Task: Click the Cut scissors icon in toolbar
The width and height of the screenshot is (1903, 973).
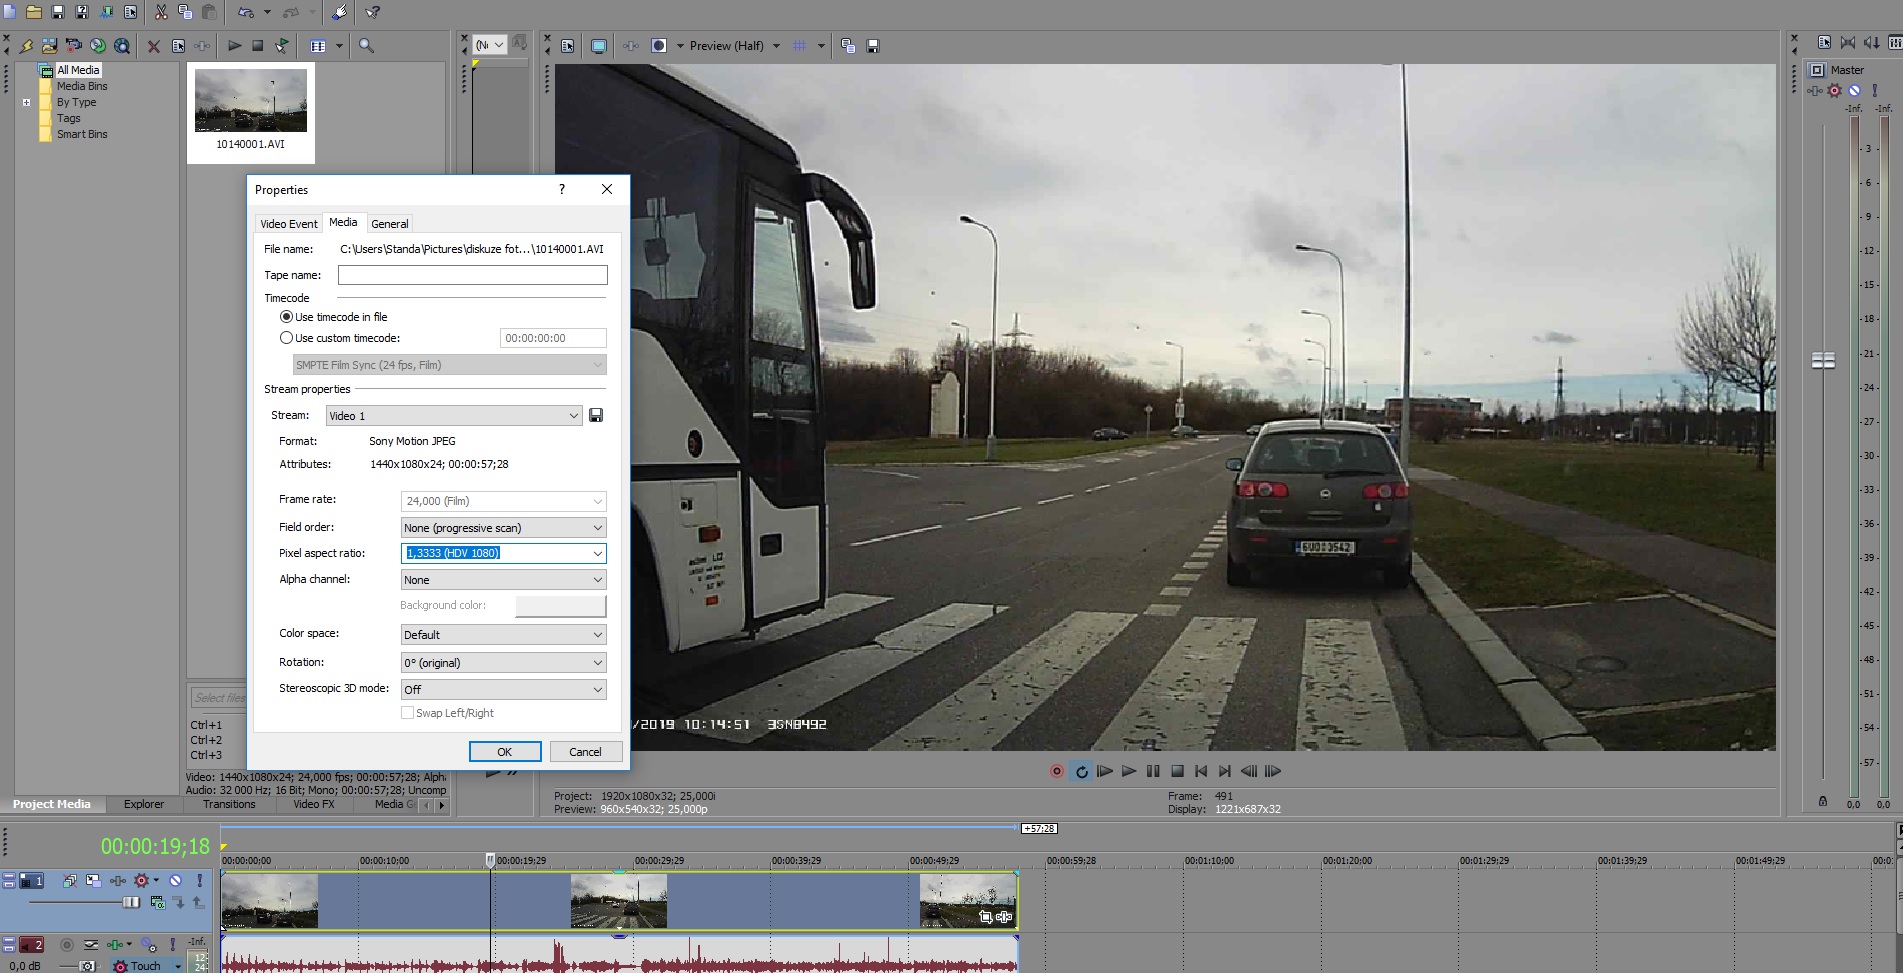Action: click(161, 13)
